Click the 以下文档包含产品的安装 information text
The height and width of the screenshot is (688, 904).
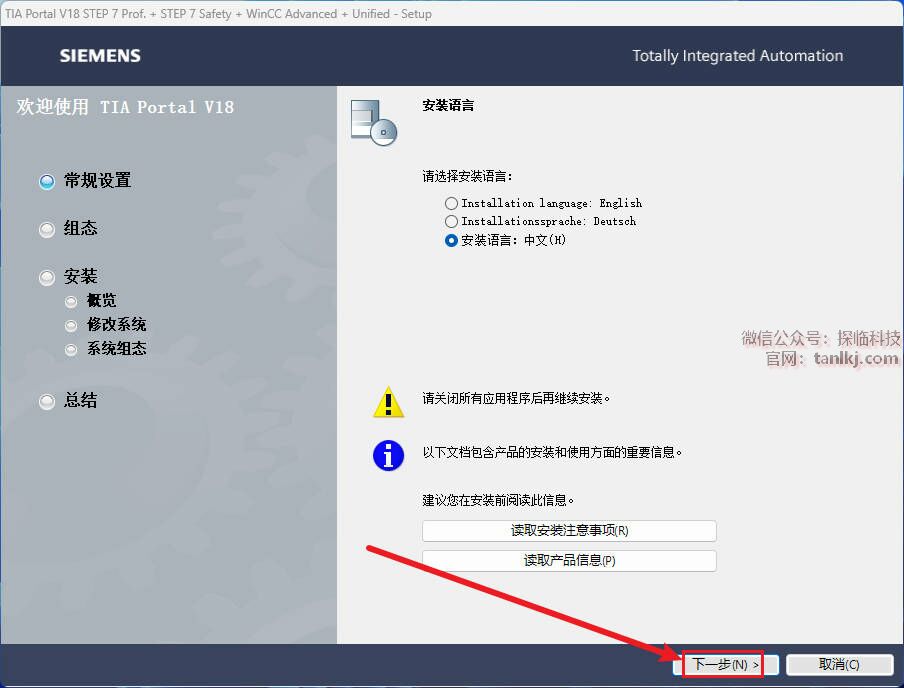coord(552,453)
